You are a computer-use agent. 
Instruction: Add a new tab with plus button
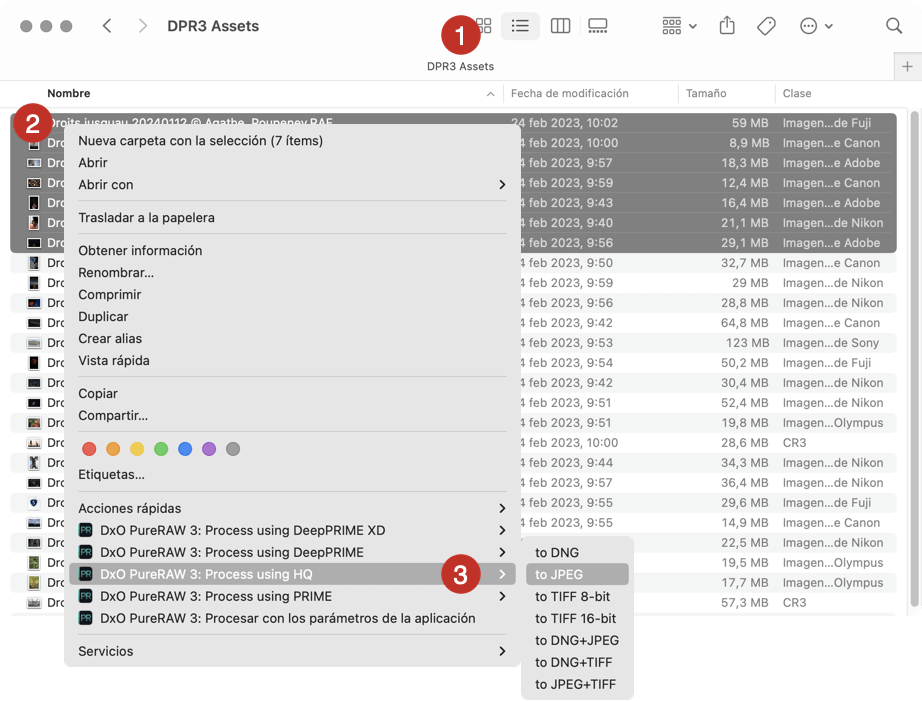[x=907, y=66]
